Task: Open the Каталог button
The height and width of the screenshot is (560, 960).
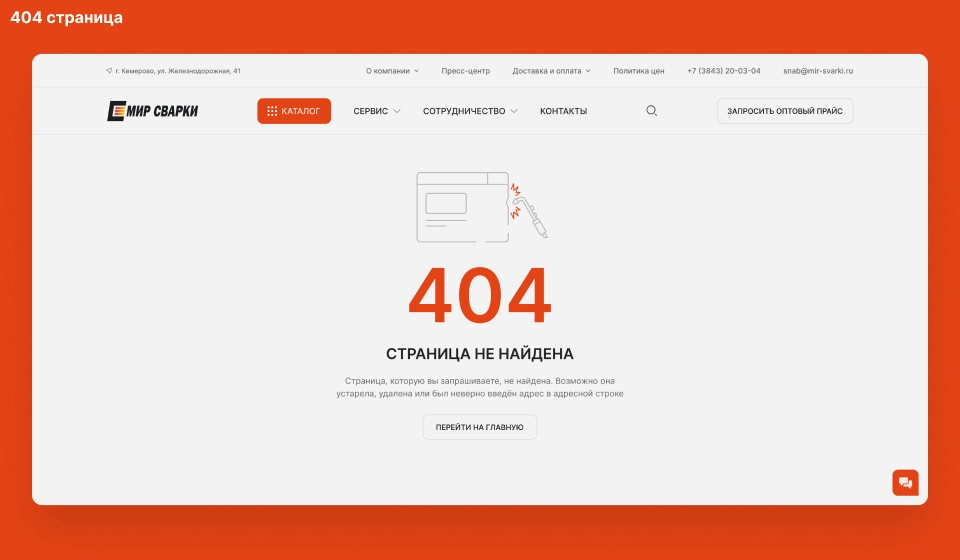Action: pyautogui.click(x=294, y=111)
